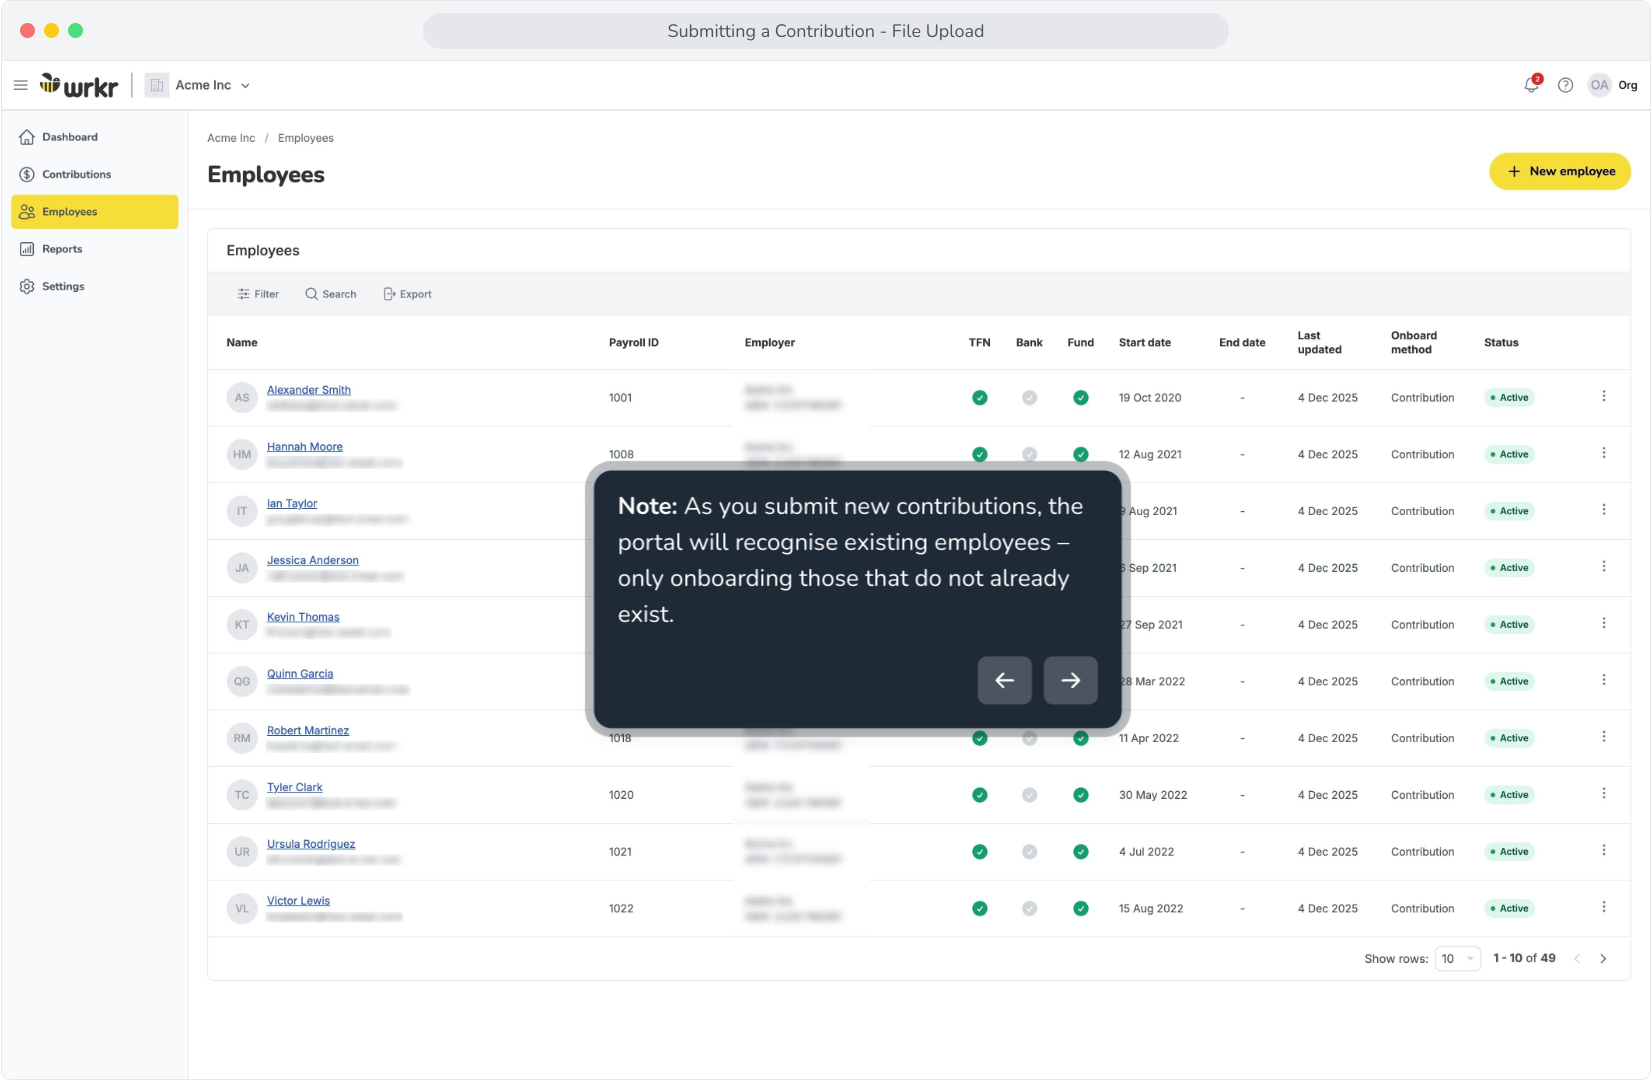Click the help question mark icon
This screenshot has width=1652, height=1080.
point(1566,85)
